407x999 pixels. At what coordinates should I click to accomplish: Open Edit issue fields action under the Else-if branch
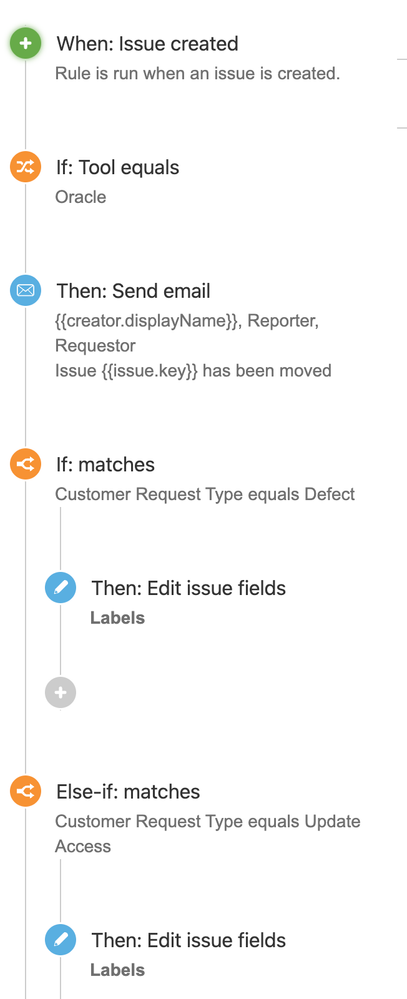click(x=189, y=940)
